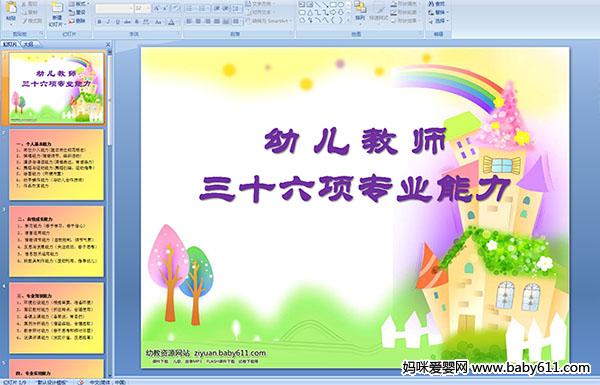
Task: Open the Shape Outline (形状轮廓) menu
Action: pyautogui.click(x=405, y=12)
